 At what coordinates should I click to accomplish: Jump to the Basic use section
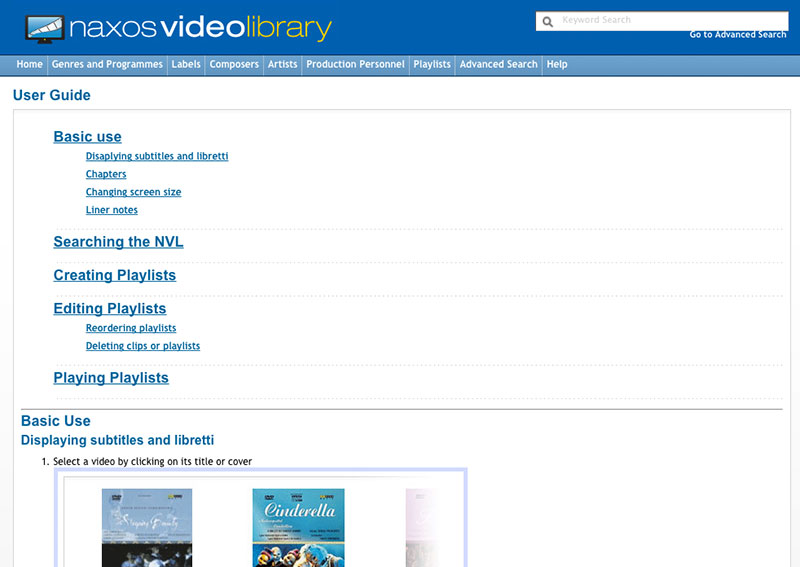click(87, 137)
